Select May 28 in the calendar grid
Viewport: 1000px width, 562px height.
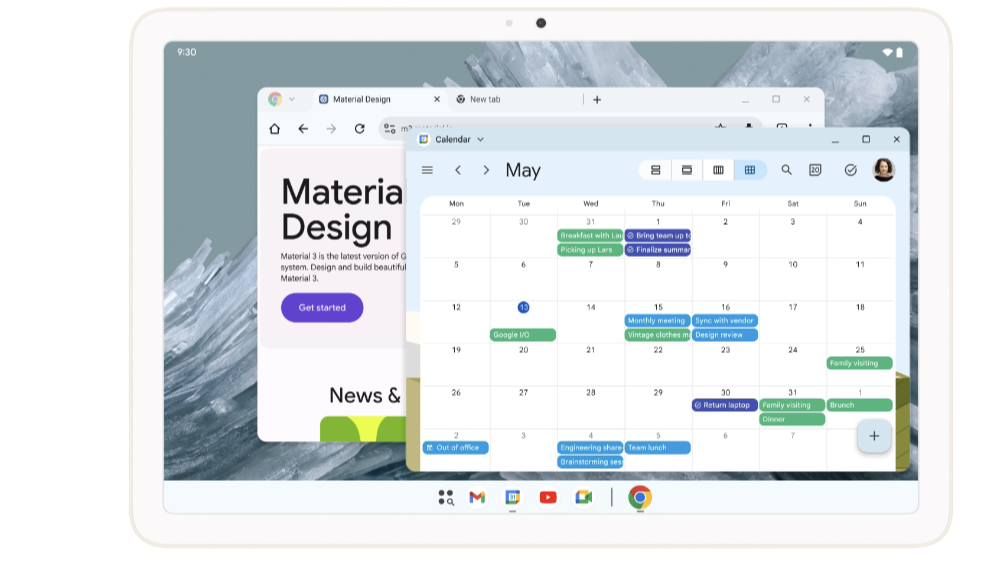pyautogui.click(x=591, y=393)
